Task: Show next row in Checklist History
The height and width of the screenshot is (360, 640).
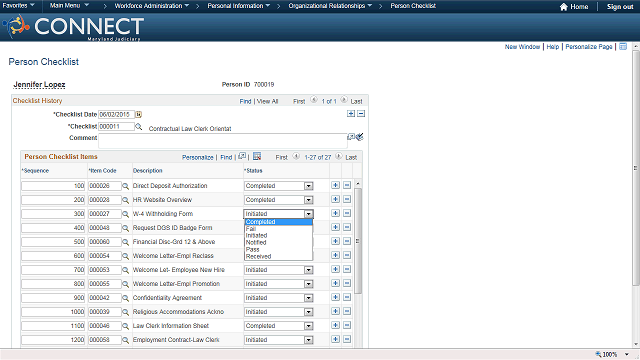Action: click(344, 100)
